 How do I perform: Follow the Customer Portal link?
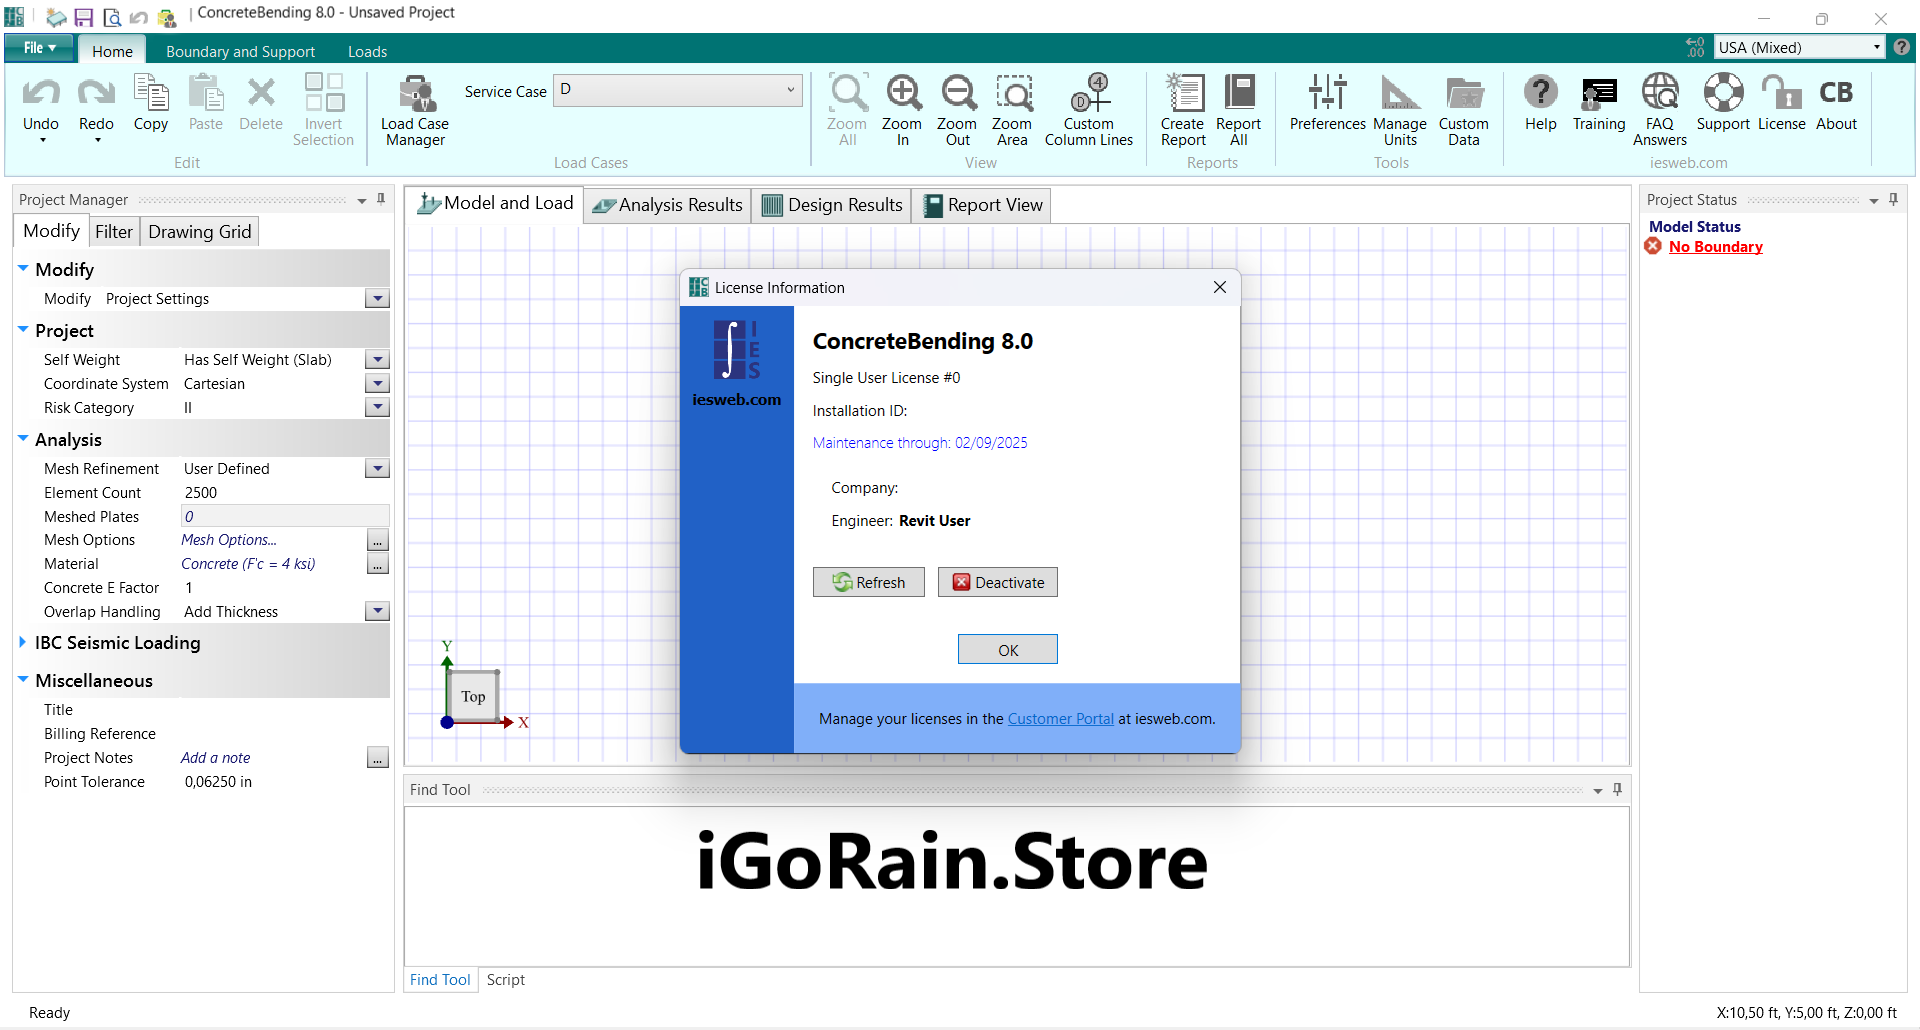point(1060,719)
